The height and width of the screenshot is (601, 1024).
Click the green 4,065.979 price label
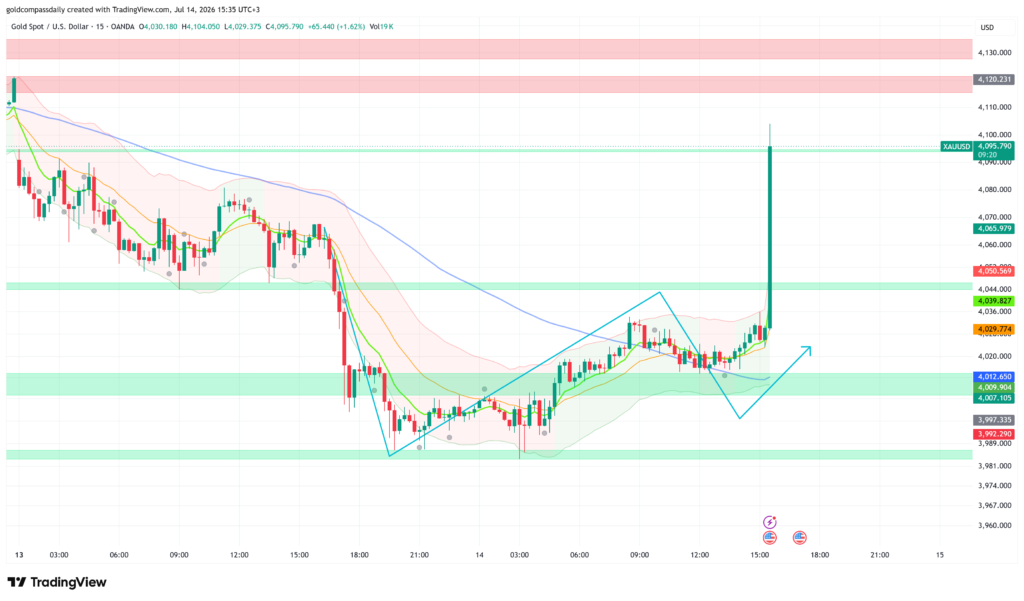tap(994, 229)
